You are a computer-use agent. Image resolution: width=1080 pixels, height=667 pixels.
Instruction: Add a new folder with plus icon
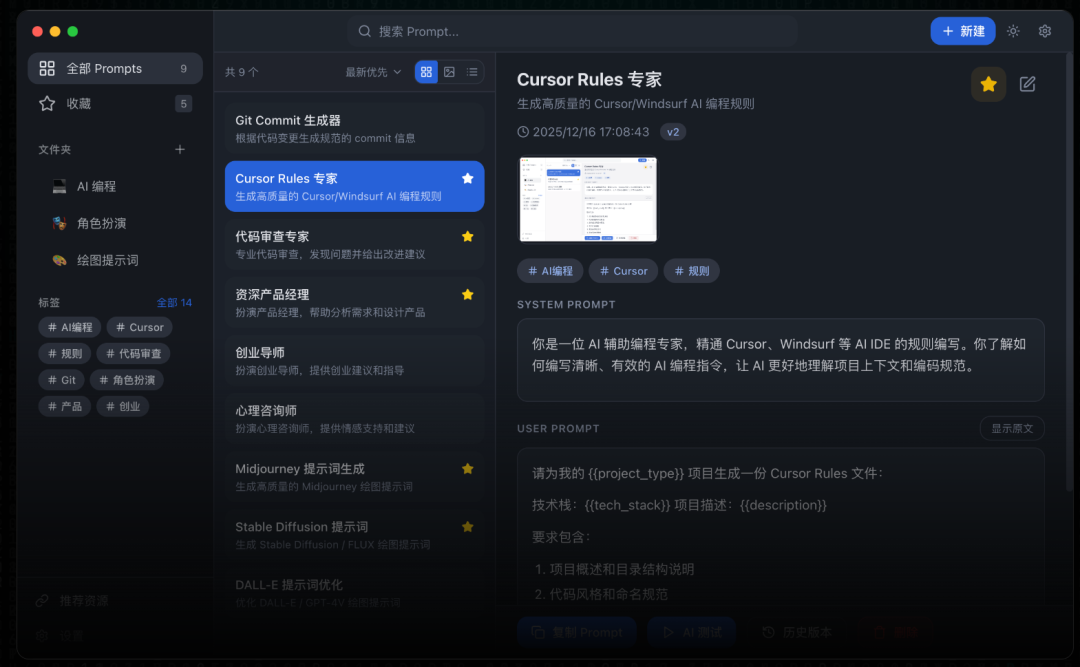click(180, 150)
